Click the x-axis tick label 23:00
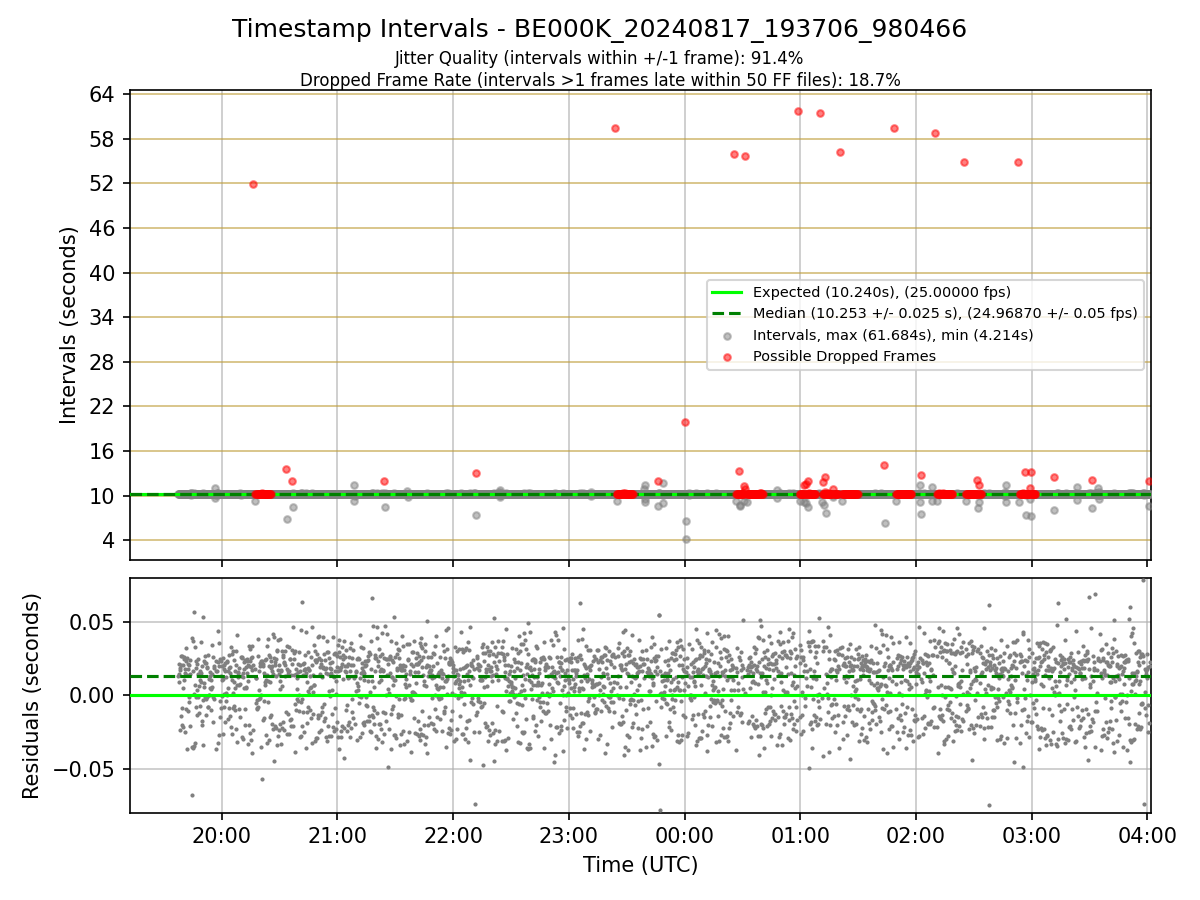The height and width of the screenshot is (900, 1200). (x=569, y=835)
